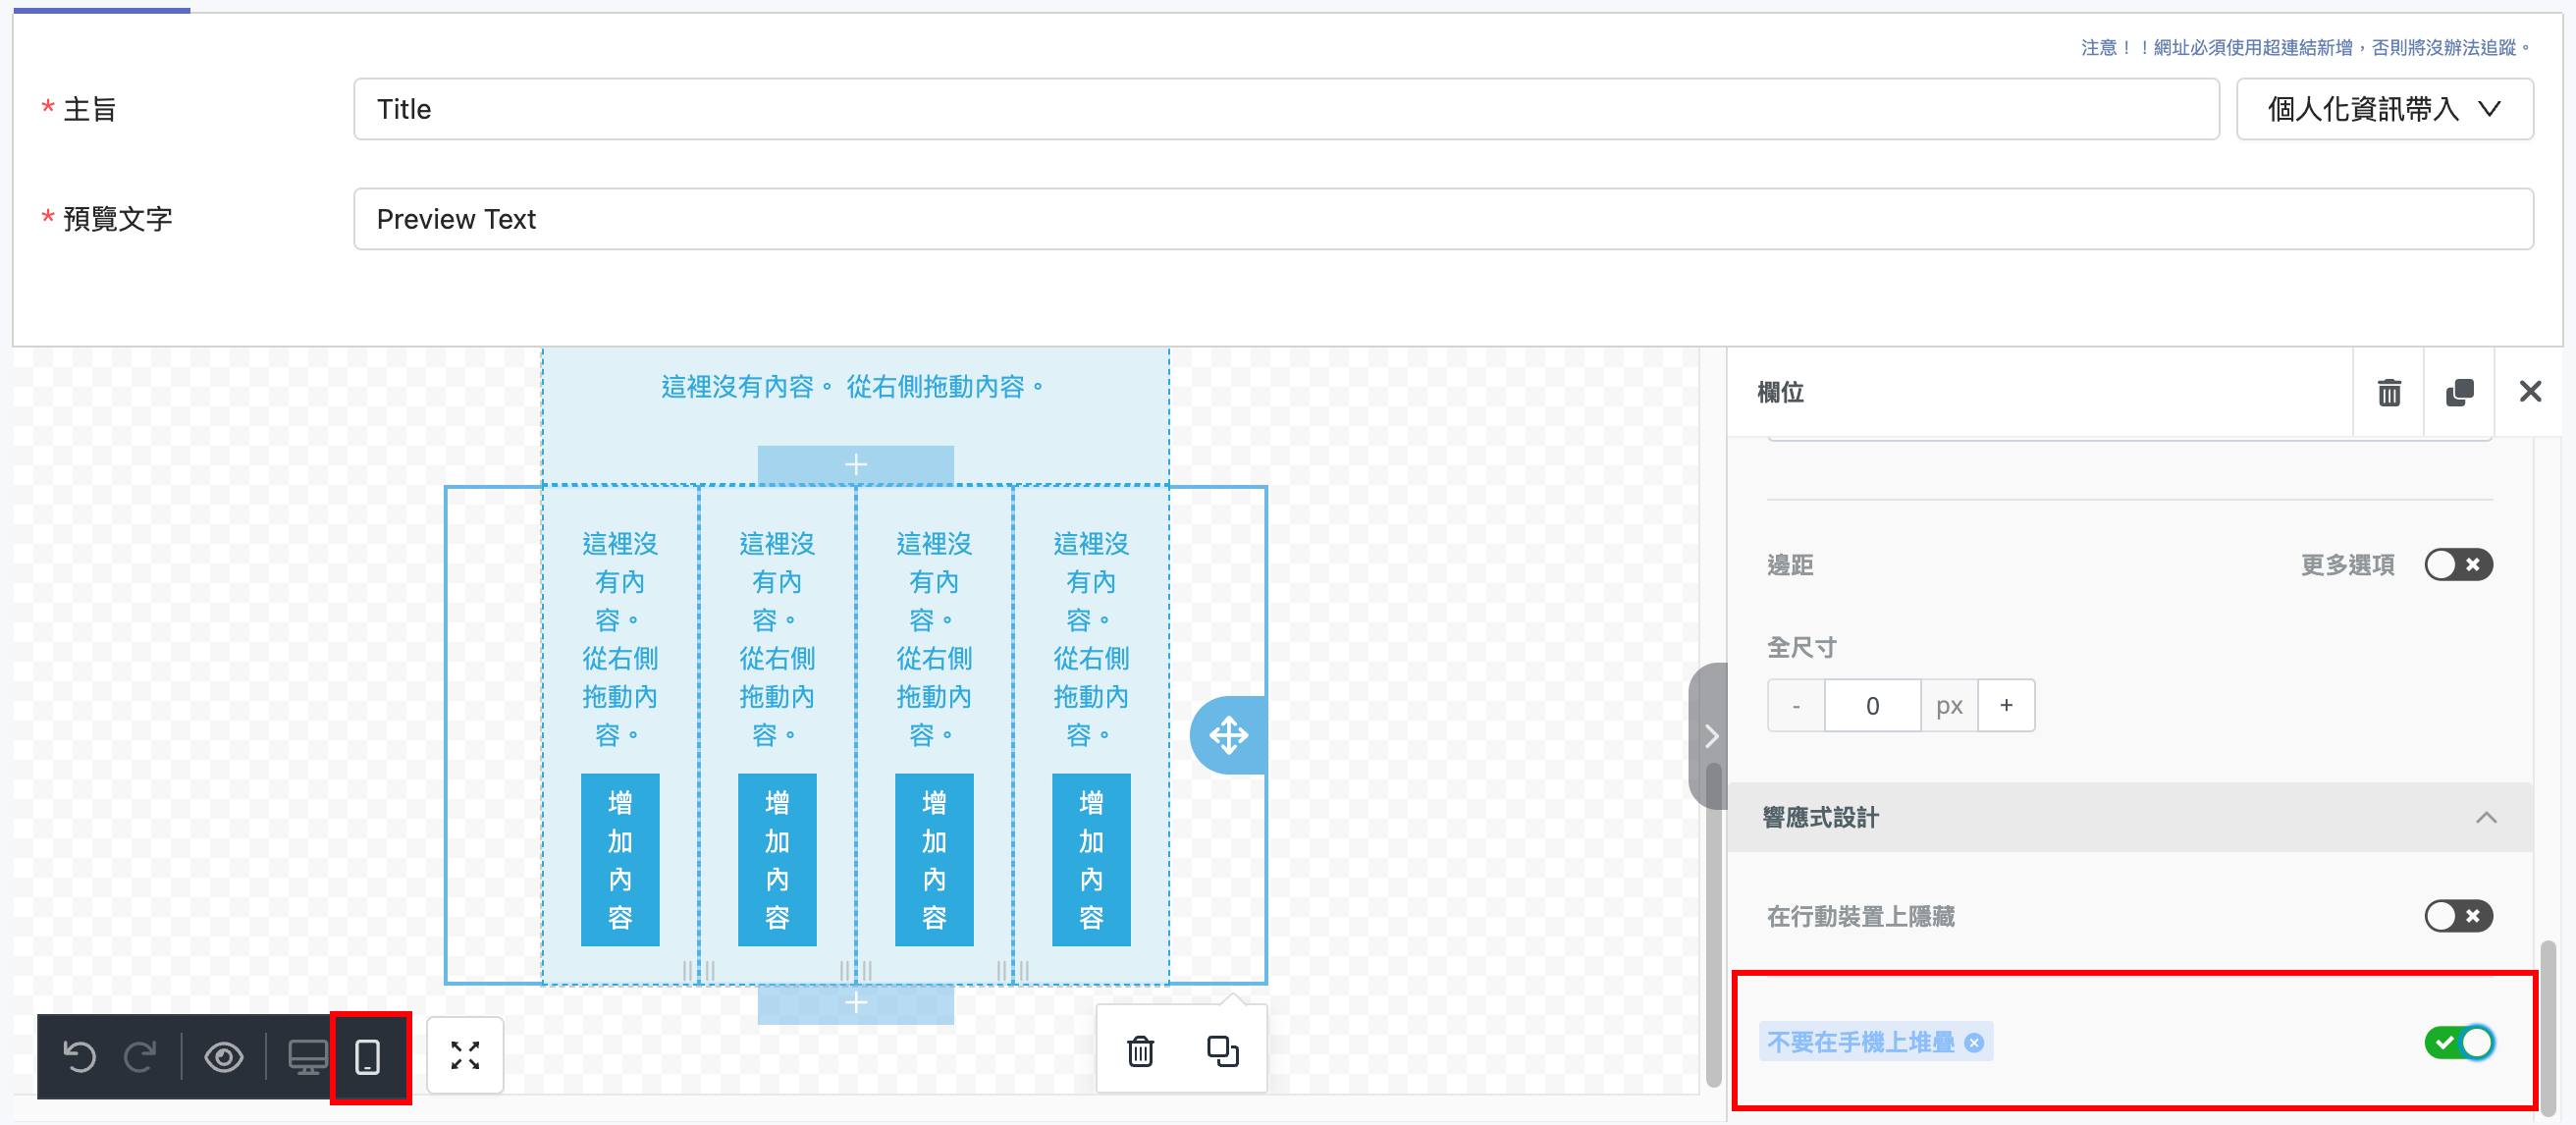Click duplicate icon in 欄位 panel header
Screen dimensions: 2576x1125
point(2459,392)
